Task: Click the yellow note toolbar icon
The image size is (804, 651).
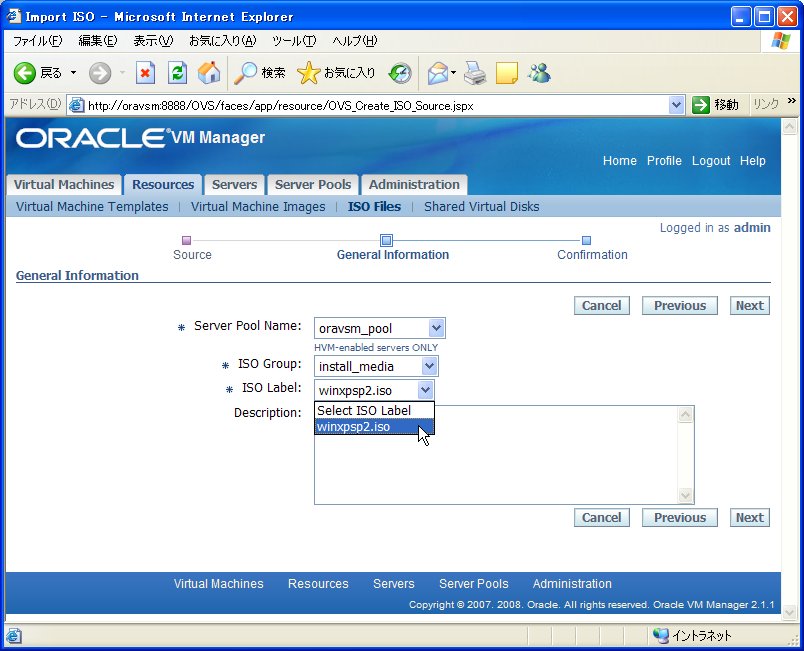Action: click(507, 73)
